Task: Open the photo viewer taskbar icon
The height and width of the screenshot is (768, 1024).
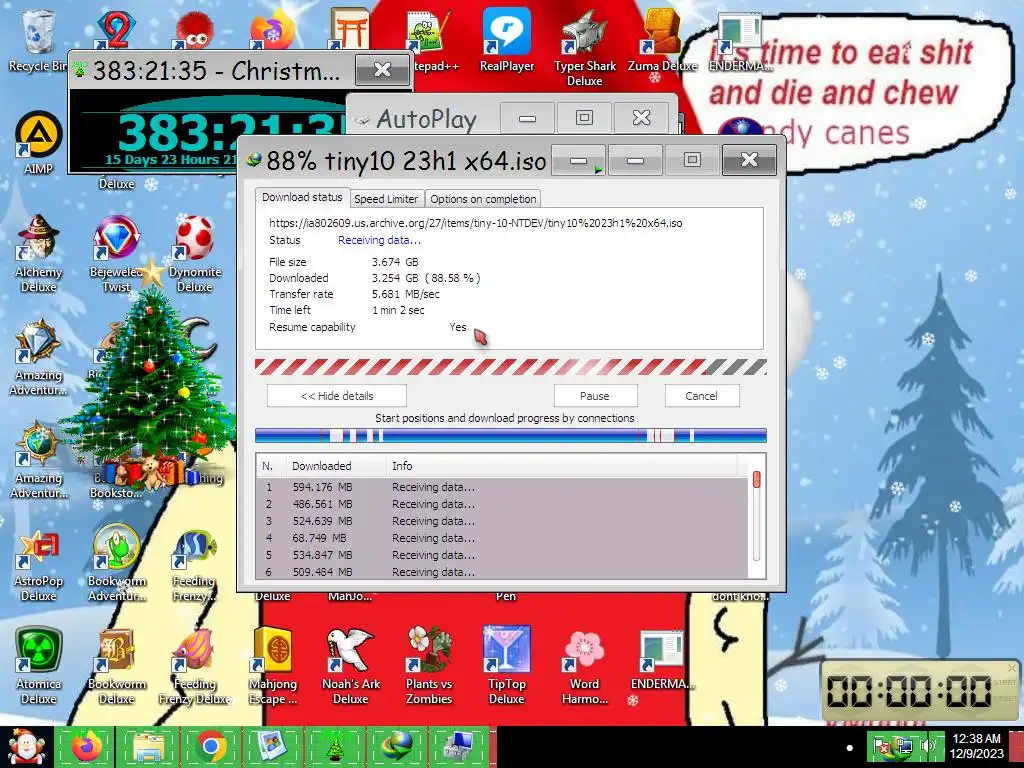Action: pos(272,747)
